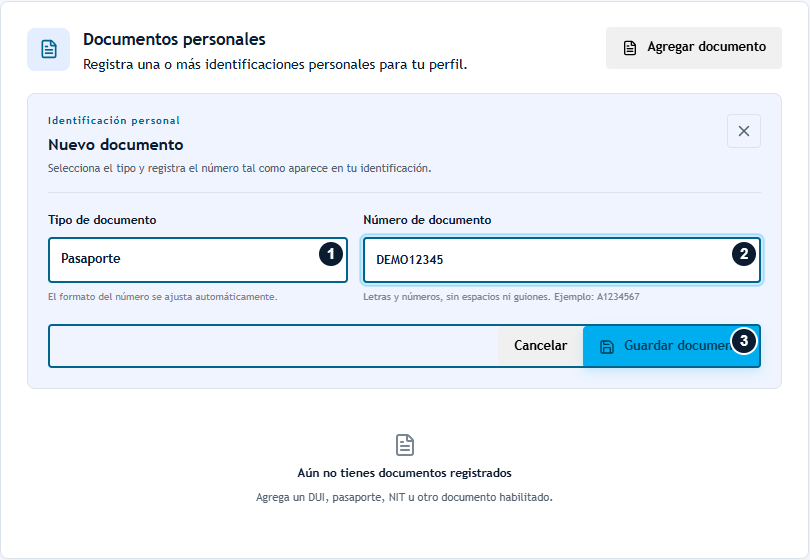The width and height of the screenshot is (810, 560).
Task: Click 'El formato del número se ajusta' hint
Action: click(163, 297)
